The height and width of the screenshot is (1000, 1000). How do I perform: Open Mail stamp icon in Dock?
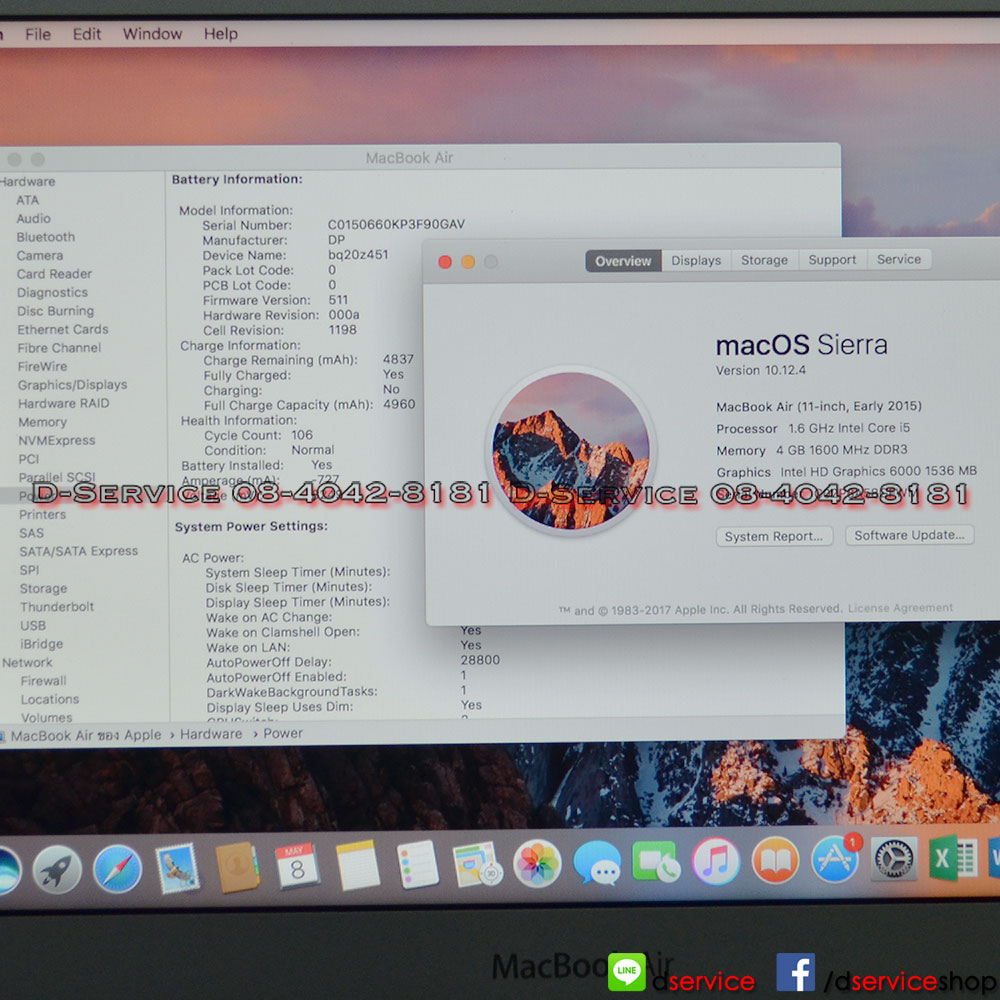177,868
